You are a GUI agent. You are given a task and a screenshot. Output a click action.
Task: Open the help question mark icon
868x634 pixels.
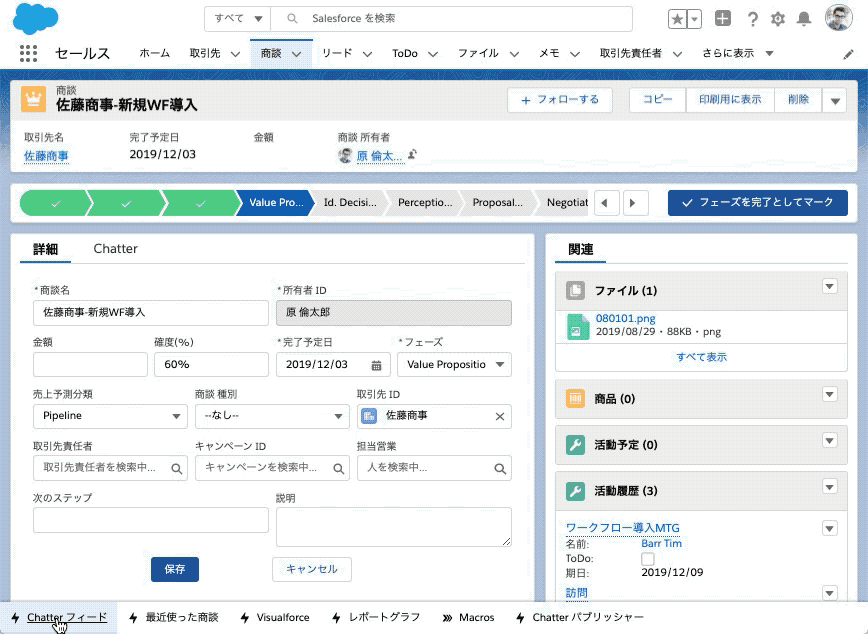tap(752, 19)
